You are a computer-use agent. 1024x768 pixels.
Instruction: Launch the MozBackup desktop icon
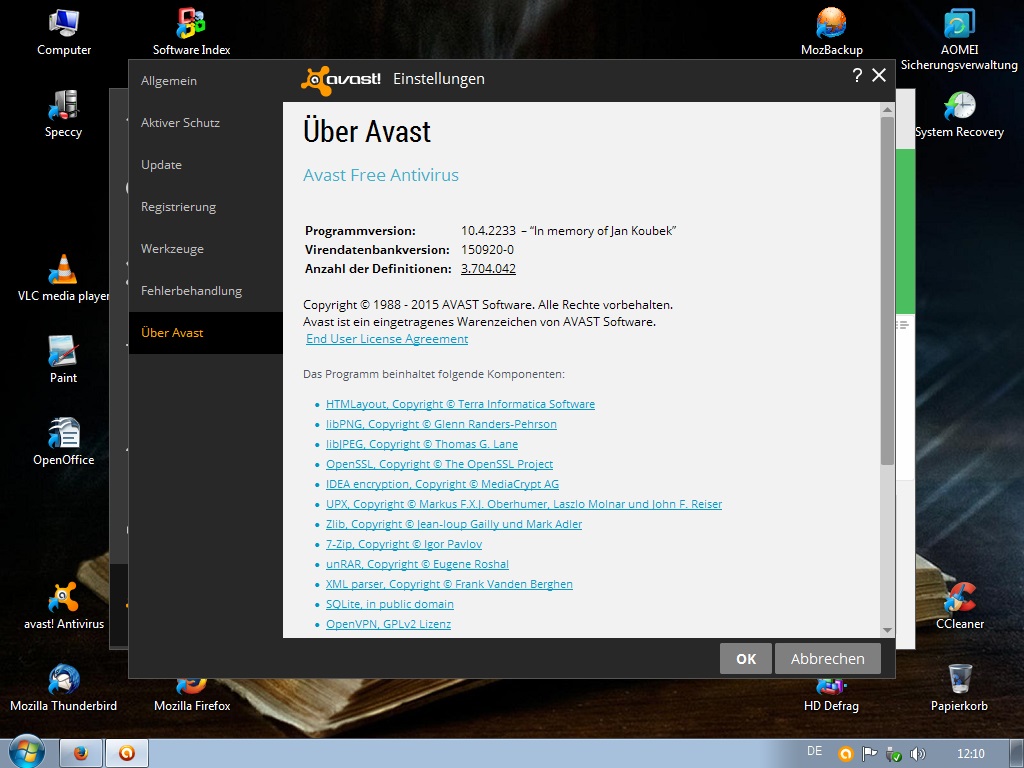tap(831, 32)
